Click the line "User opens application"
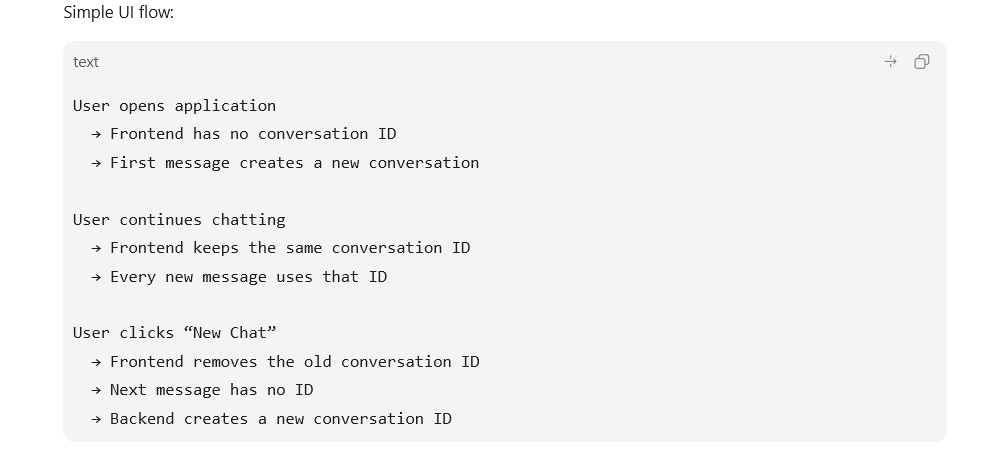 174,106
